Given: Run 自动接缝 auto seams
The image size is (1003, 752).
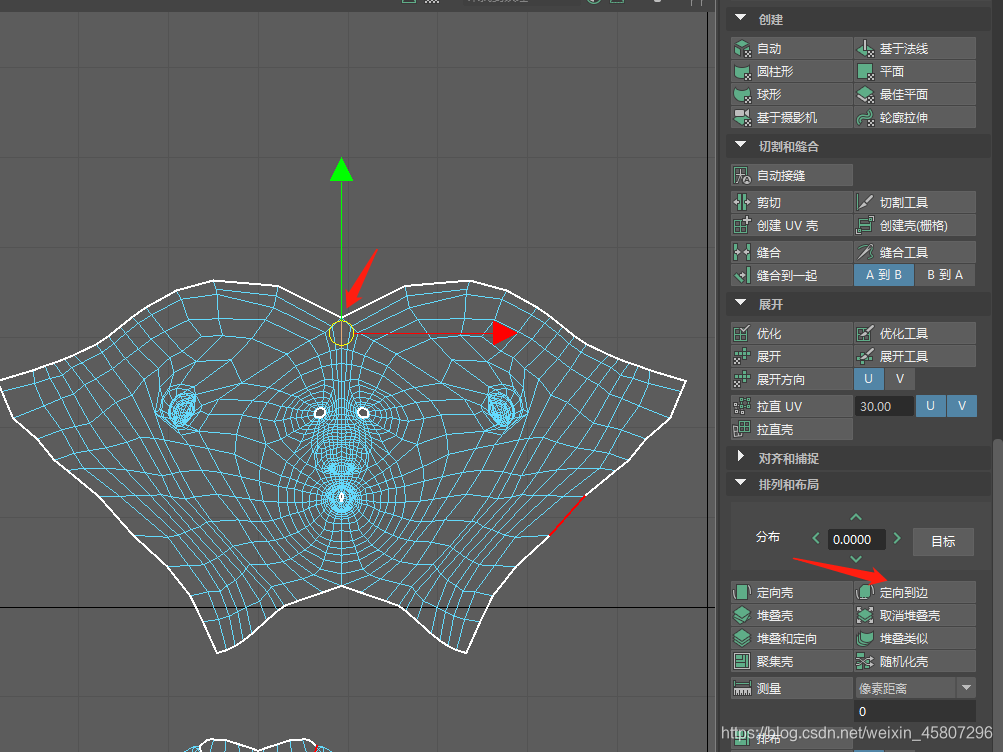Looking at the screenshot, I should (x=792, y=175).
